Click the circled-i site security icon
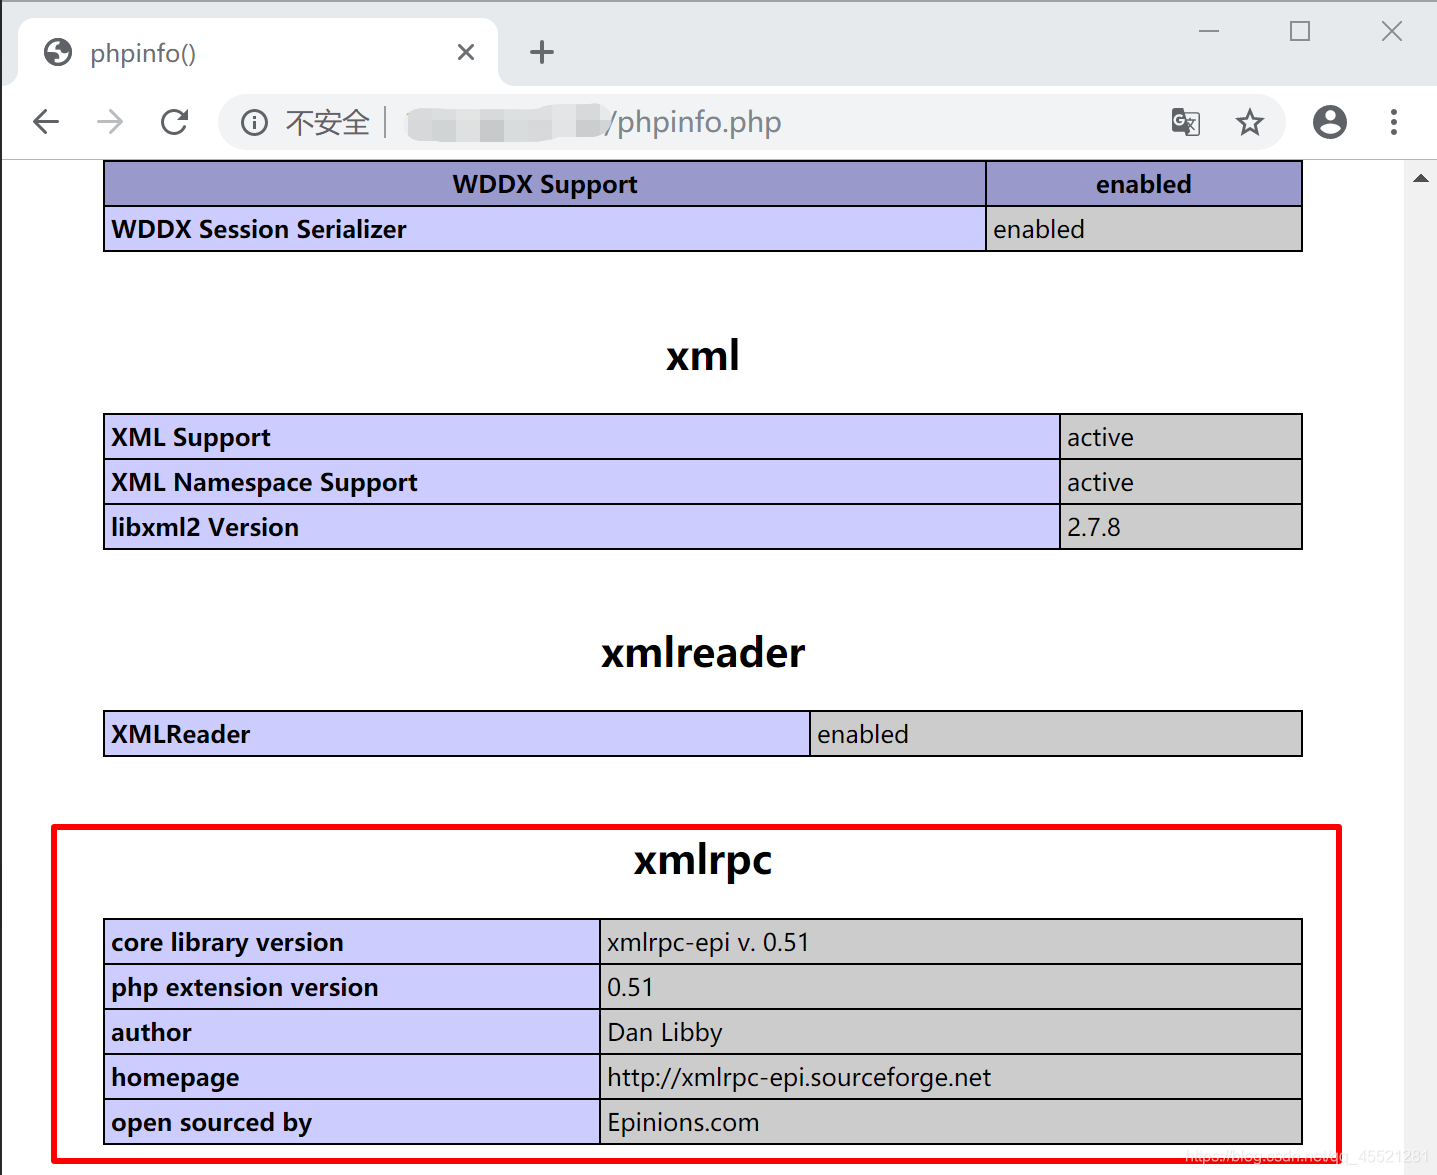This screenshot has height=1175, width=1437. click(x=254, y=121)
